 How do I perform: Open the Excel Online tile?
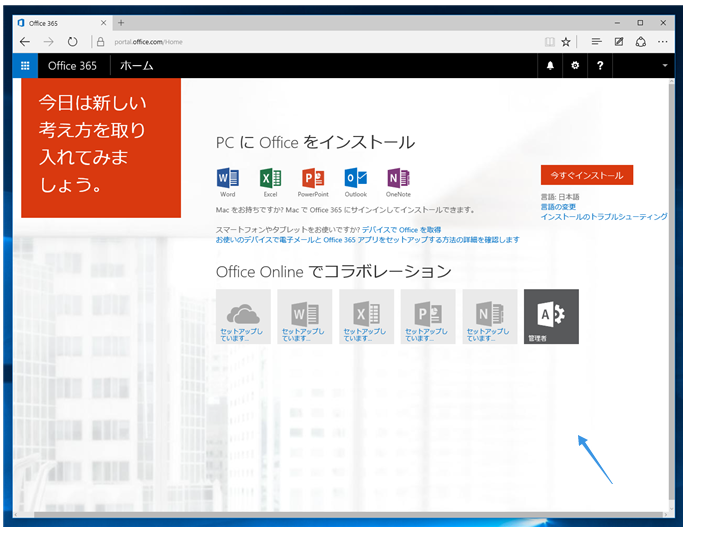pos(366,317)
